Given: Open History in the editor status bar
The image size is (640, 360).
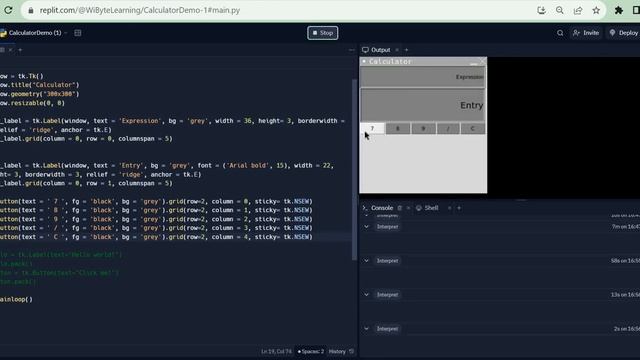Looking at the screenshot, I should (x=337, y=351).
